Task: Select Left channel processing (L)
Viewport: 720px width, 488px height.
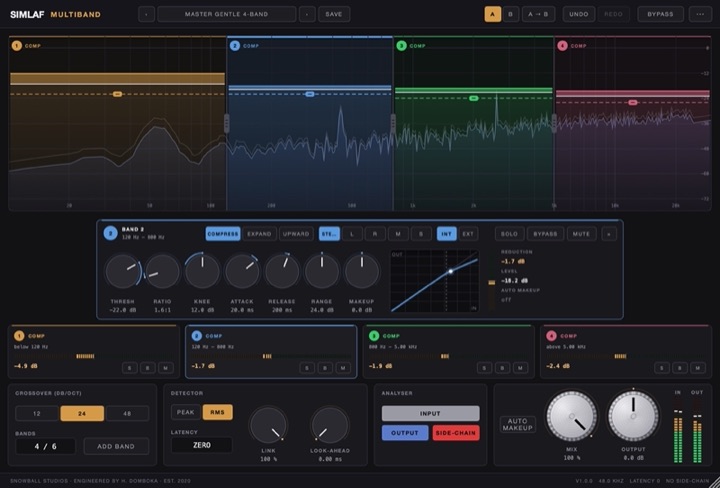Action: (352, 234)
